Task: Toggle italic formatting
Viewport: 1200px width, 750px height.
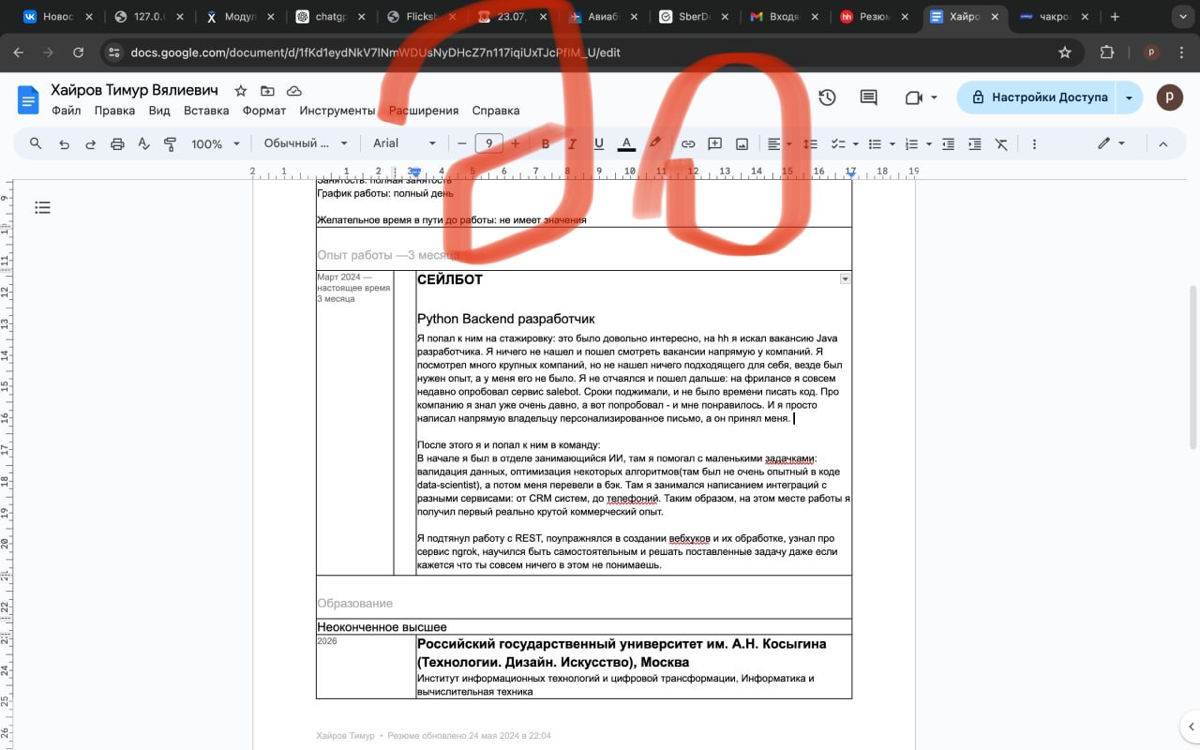Action: point(572,144)
